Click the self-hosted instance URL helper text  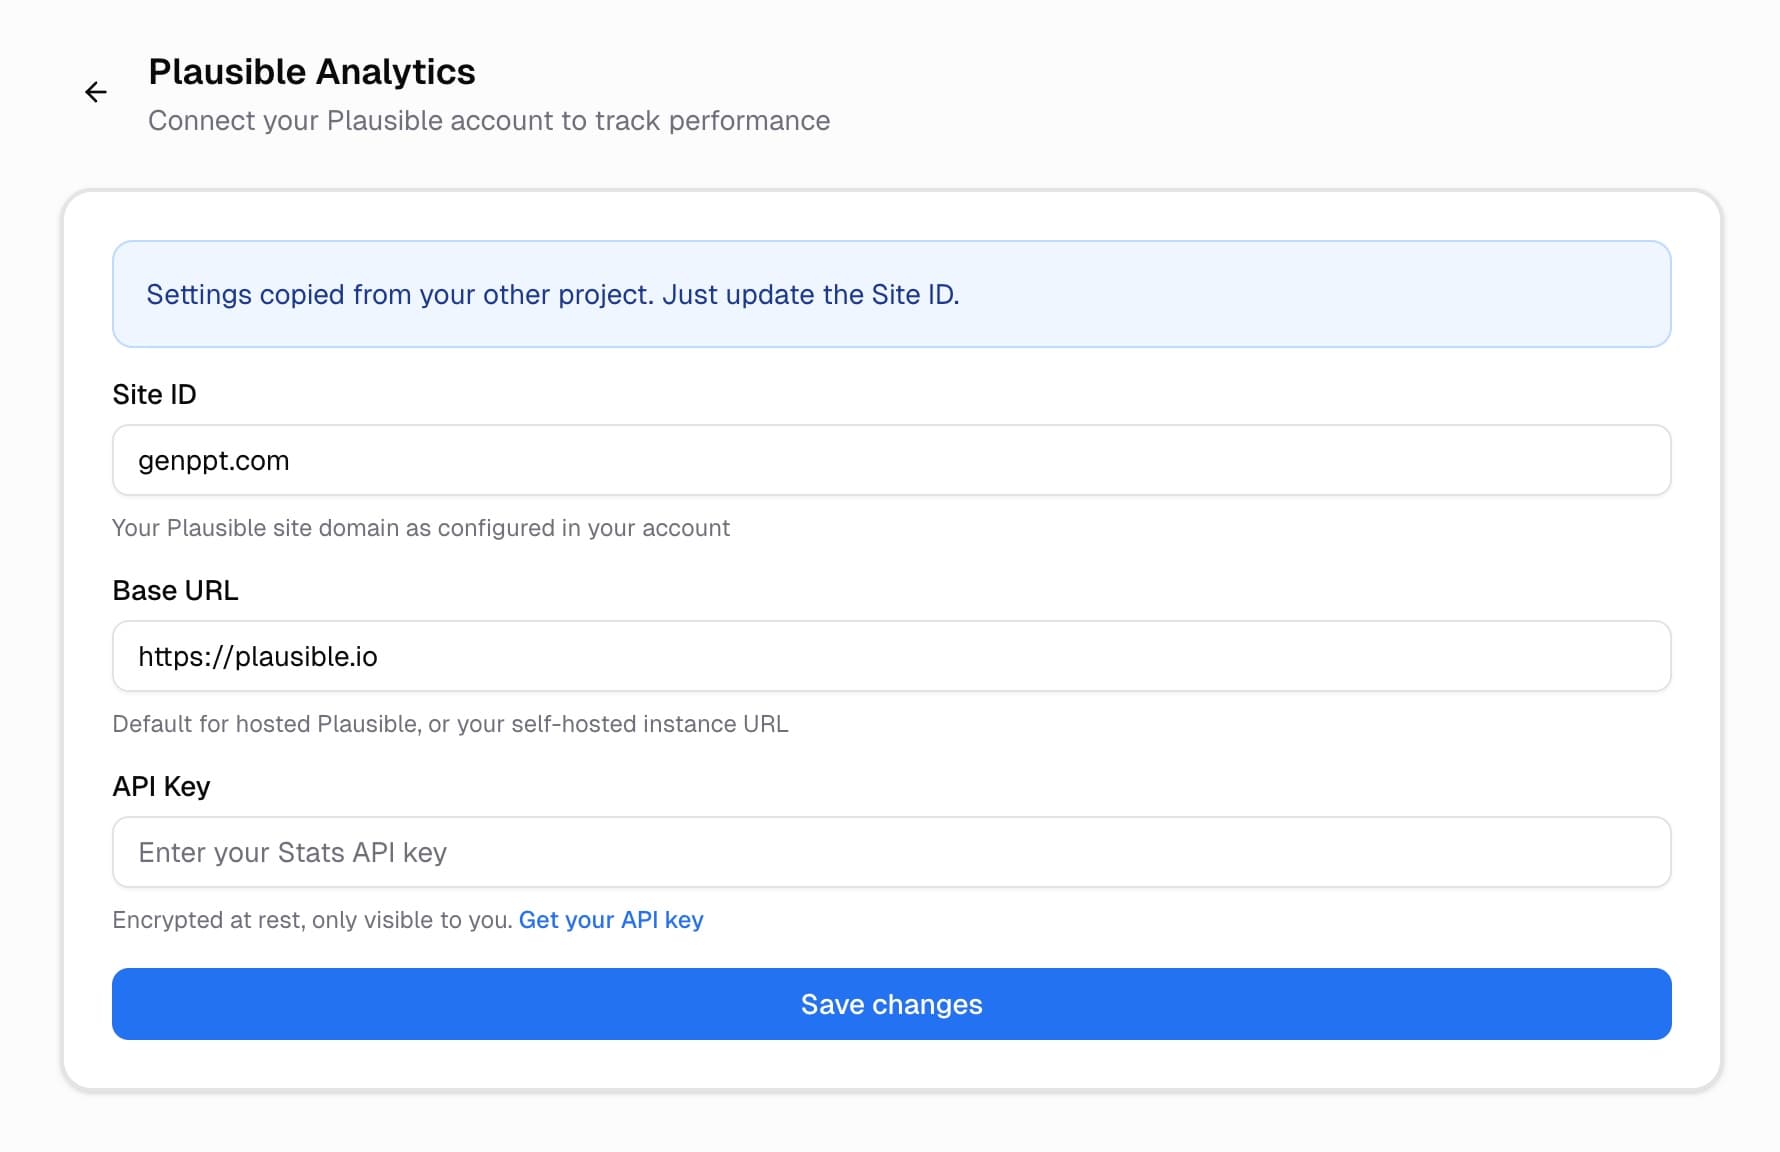450,724
